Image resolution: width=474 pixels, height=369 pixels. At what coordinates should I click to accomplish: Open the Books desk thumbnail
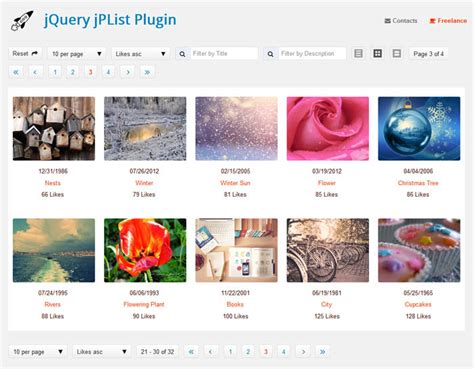tap(237, 250)
